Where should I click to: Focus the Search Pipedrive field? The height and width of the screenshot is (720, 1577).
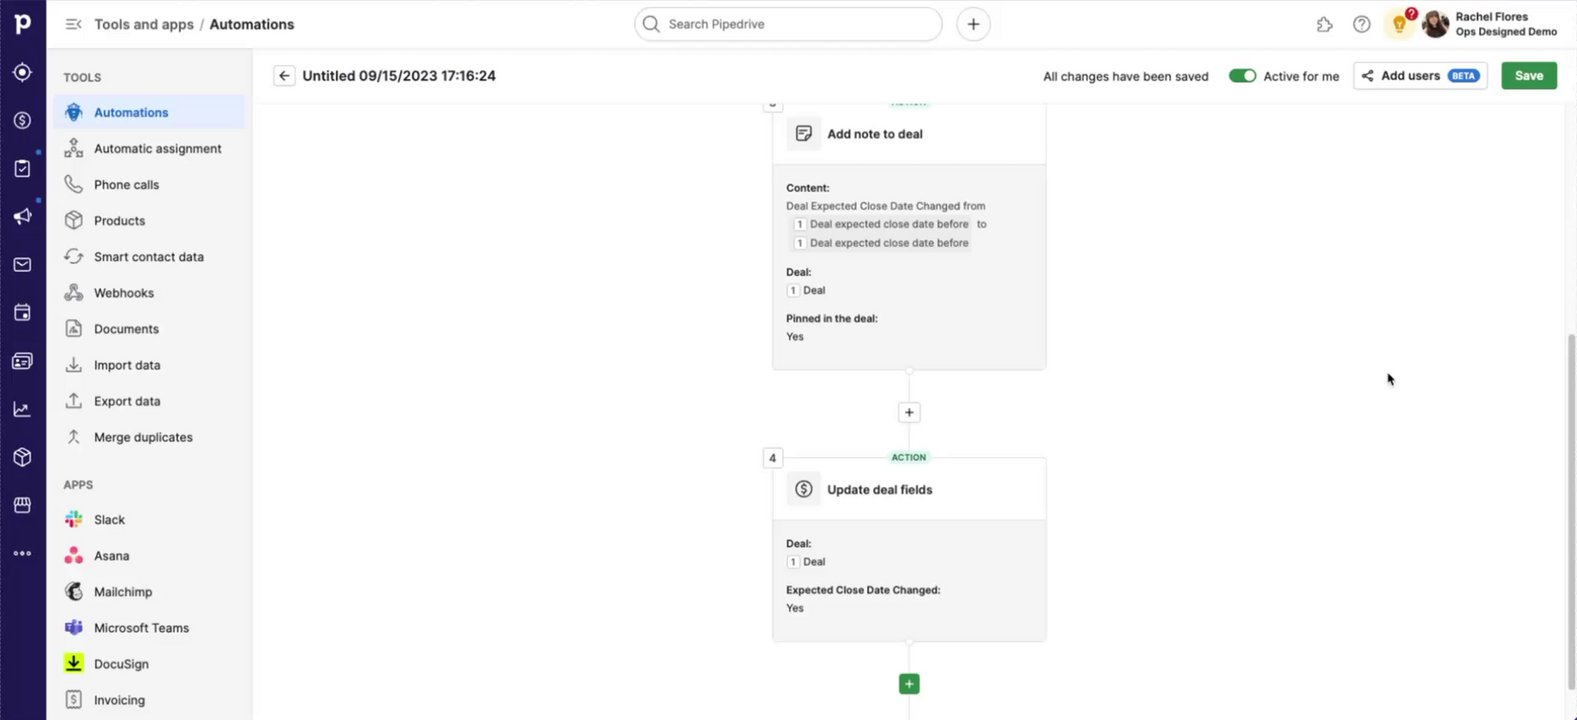788,24
